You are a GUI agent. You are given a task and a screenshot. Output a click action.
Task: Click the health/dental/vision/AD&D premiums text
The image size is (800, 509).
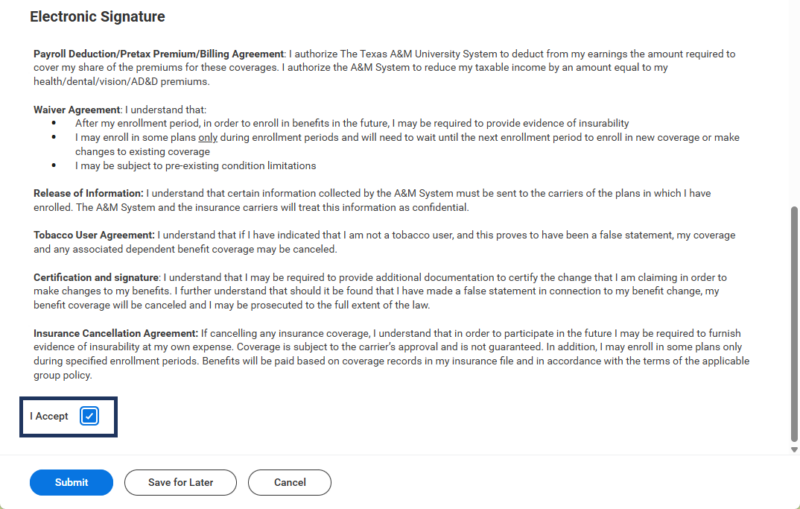121,82
